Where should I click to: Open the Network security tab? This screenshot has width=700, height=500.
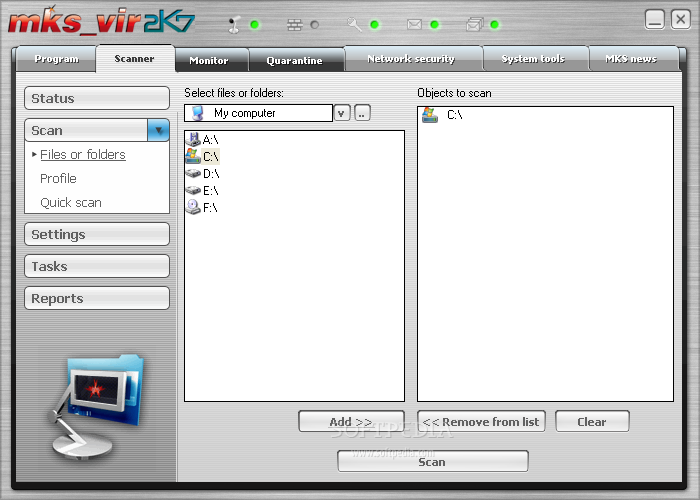click(411, 58)
